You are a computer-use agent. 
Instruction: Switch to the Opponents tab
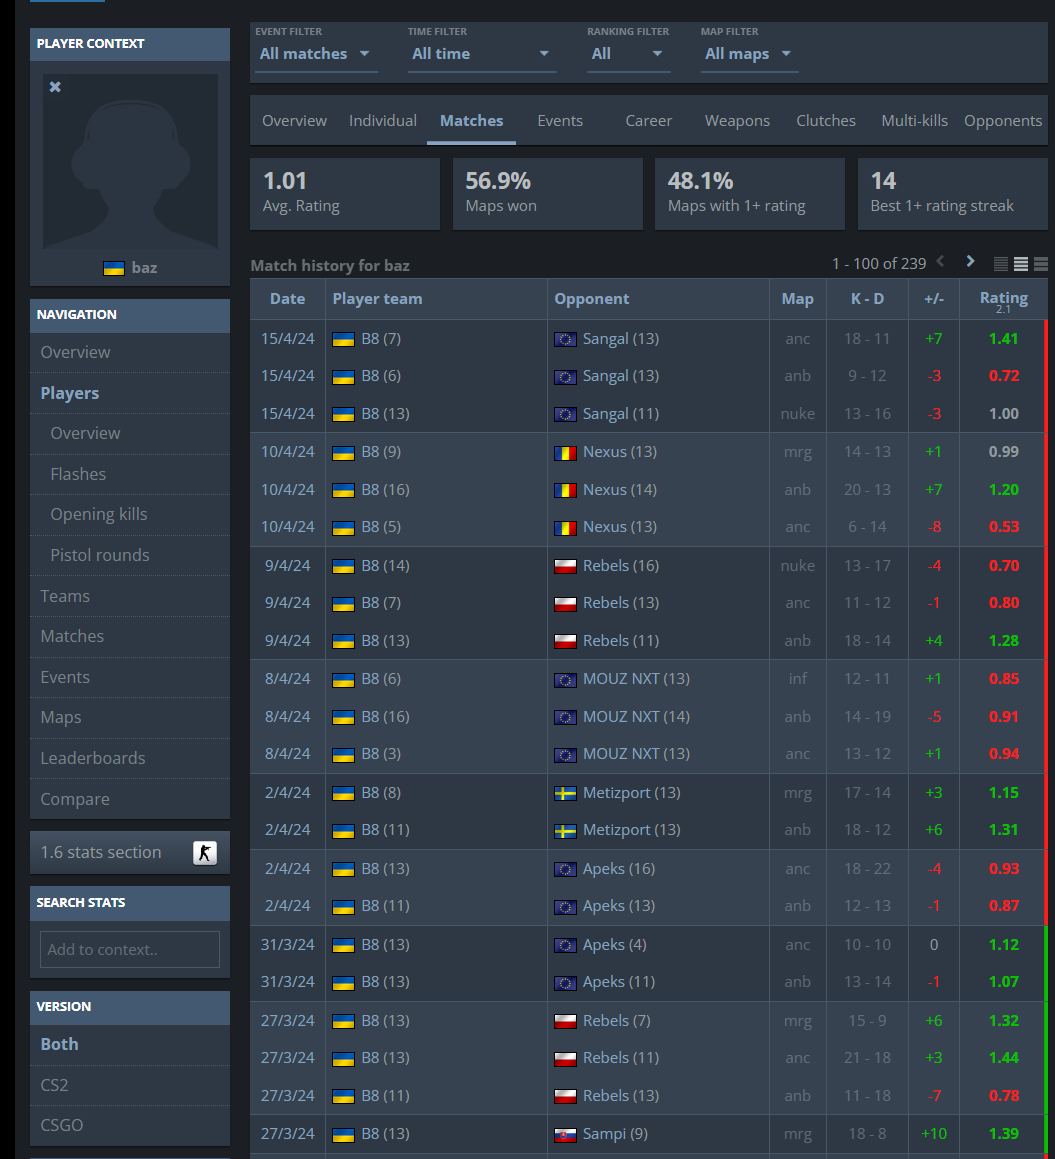[x=1003, y=120]
